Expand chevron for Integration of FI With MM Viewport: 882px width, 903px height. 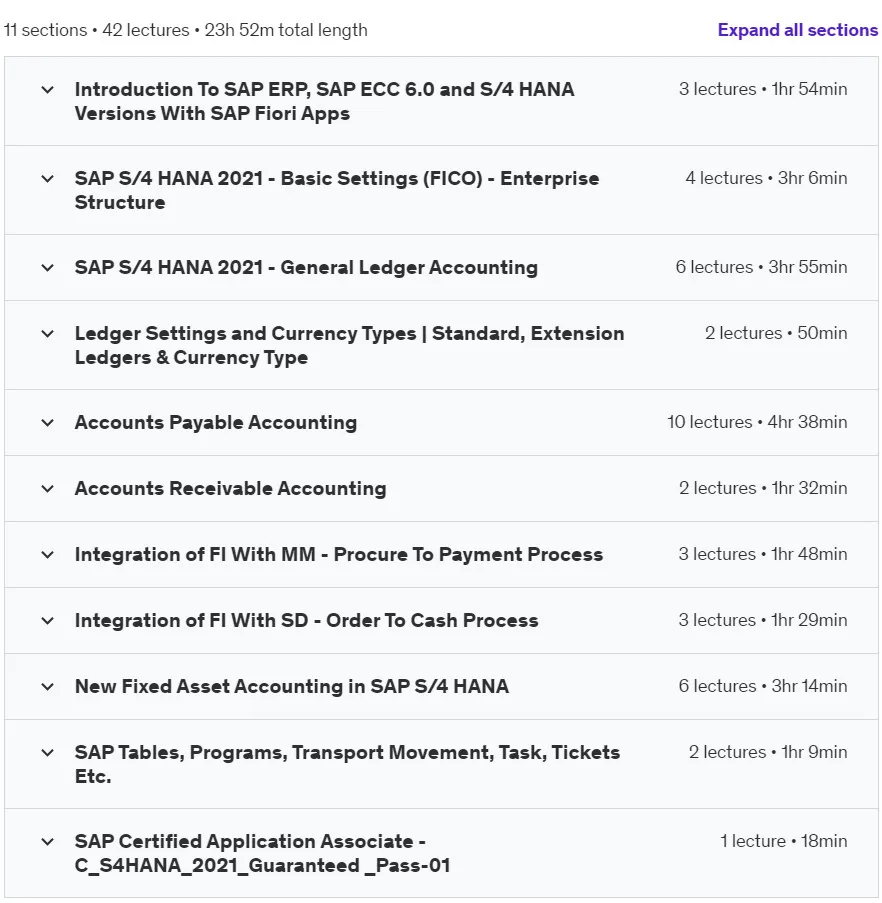48,555
